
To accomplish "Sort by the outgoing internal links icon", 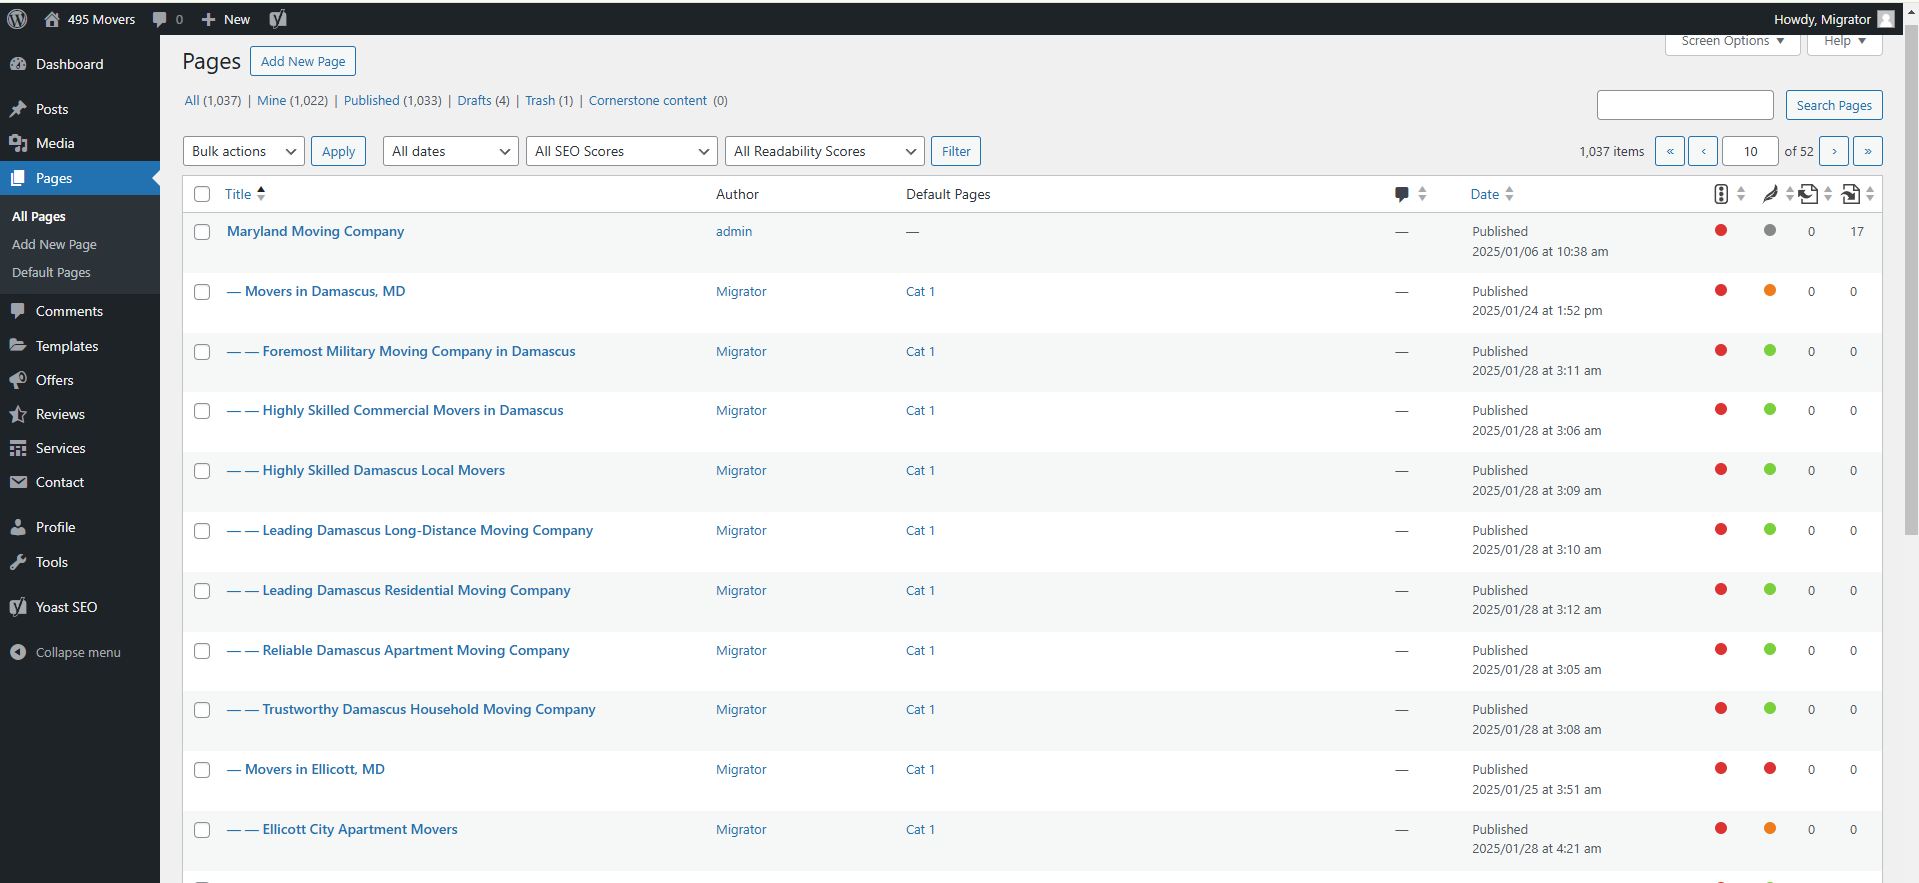I will click(1808, 194).
